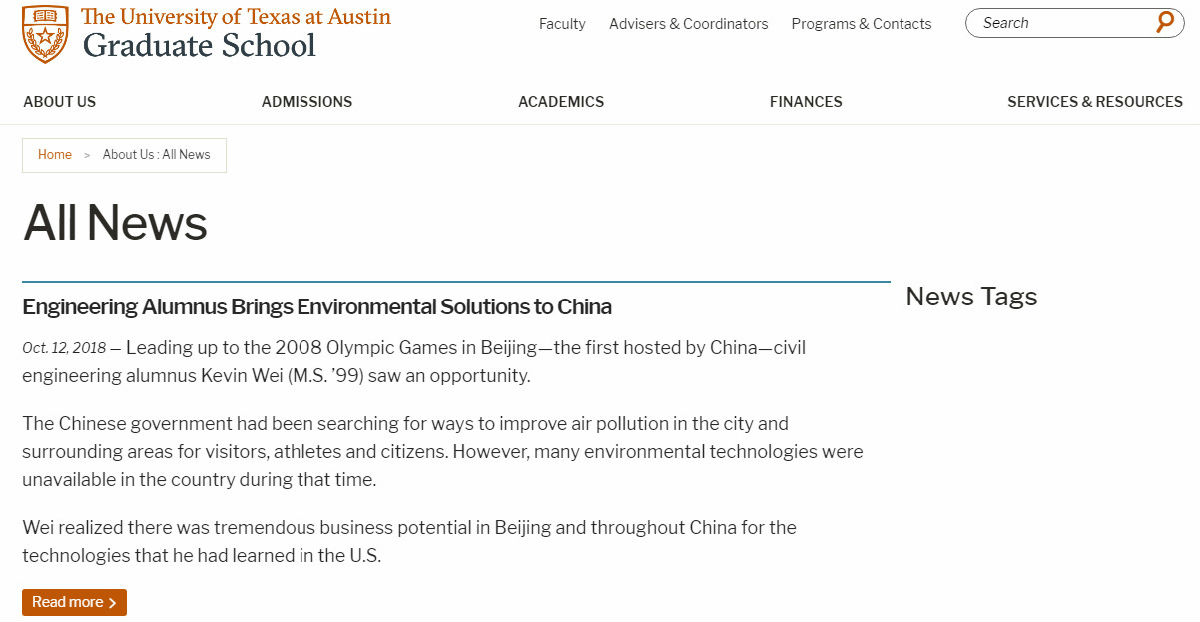Click the Read more button
The image size is (1200, 622).
74,602
